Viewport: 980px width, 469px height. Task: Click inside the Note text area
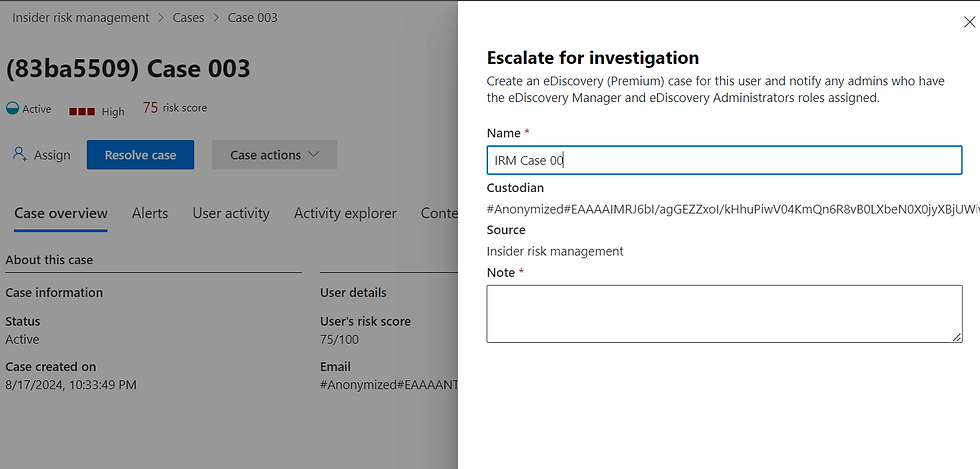[723, 313]
